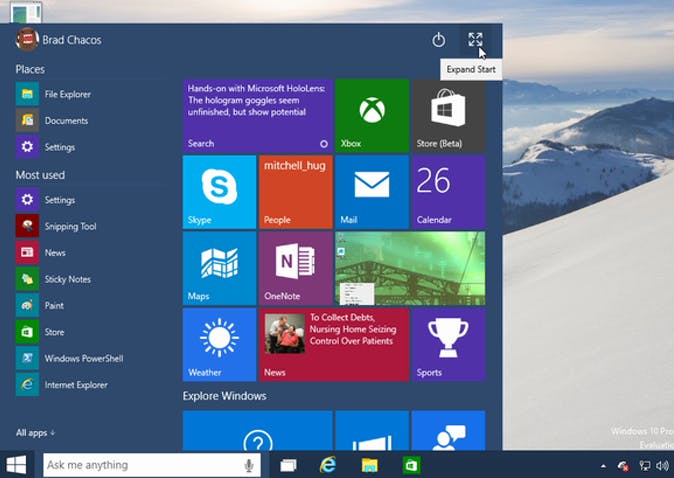
Task: Launch Paint from Most used
Action: (40, 305)
